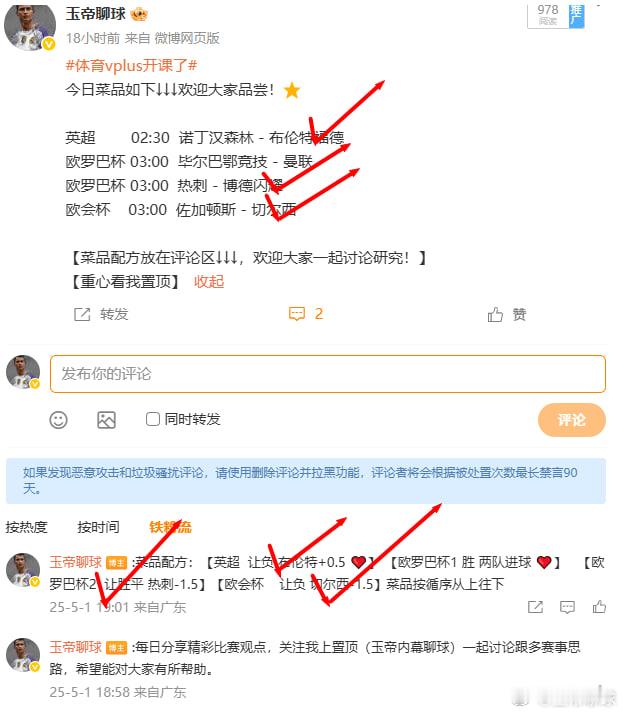Click the repost (转发) icon under the post

pos(82,314)
